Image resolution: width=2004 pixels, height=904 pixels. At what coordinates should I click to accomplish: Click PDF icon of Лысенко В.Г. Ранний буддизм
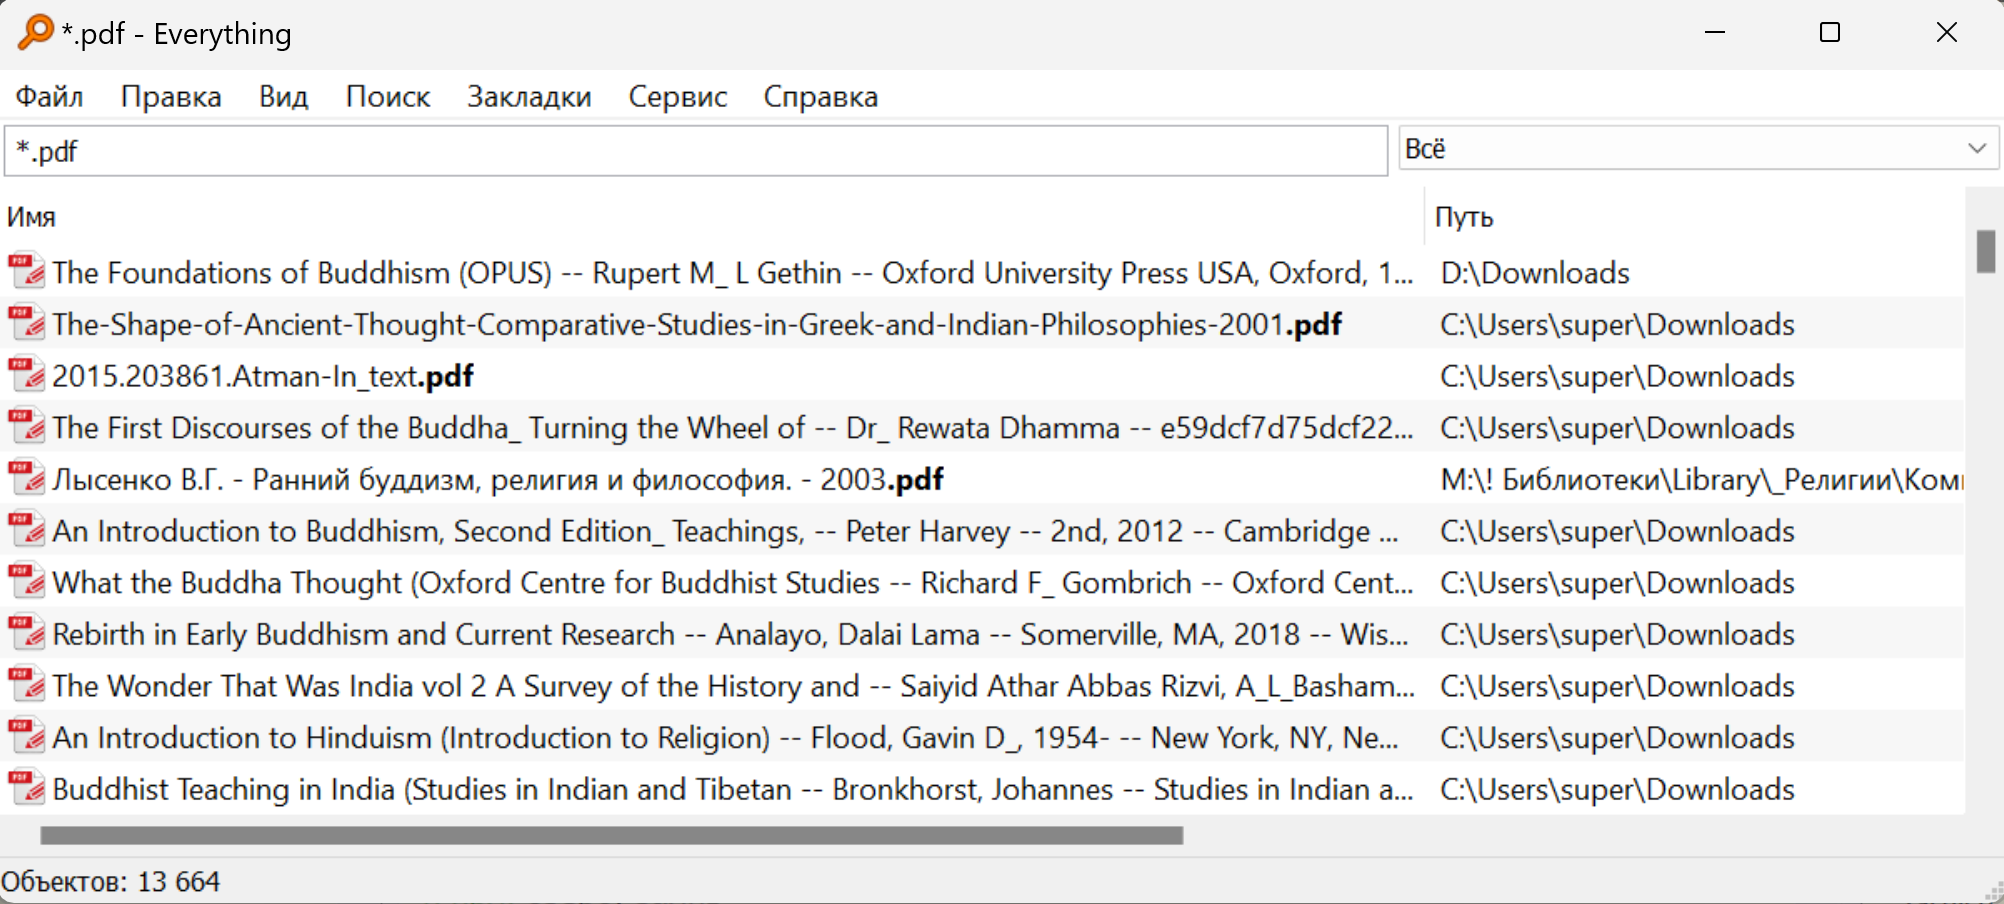click(27, 479)
